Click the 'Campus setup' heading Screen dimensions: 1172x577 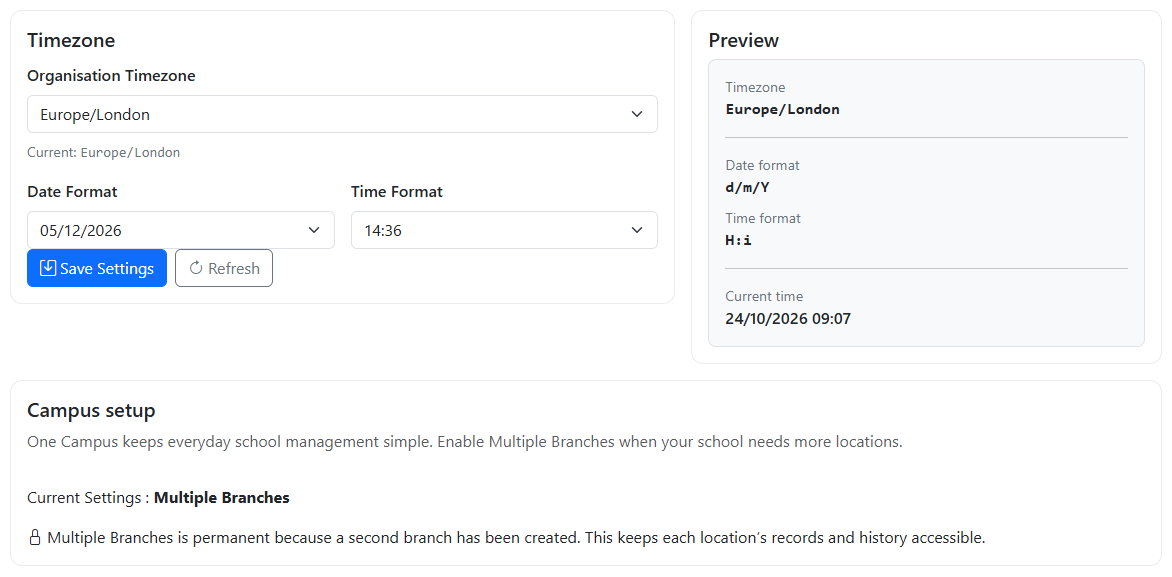coord(91,410)
